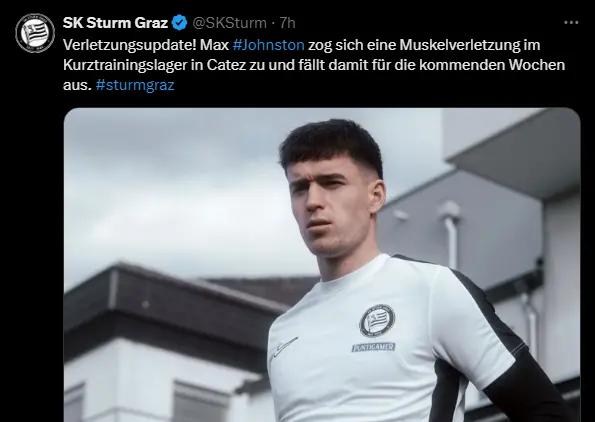Open the SK Sturm Graz profile avatar
The image size is (595, 422).
tap(35, 33)
